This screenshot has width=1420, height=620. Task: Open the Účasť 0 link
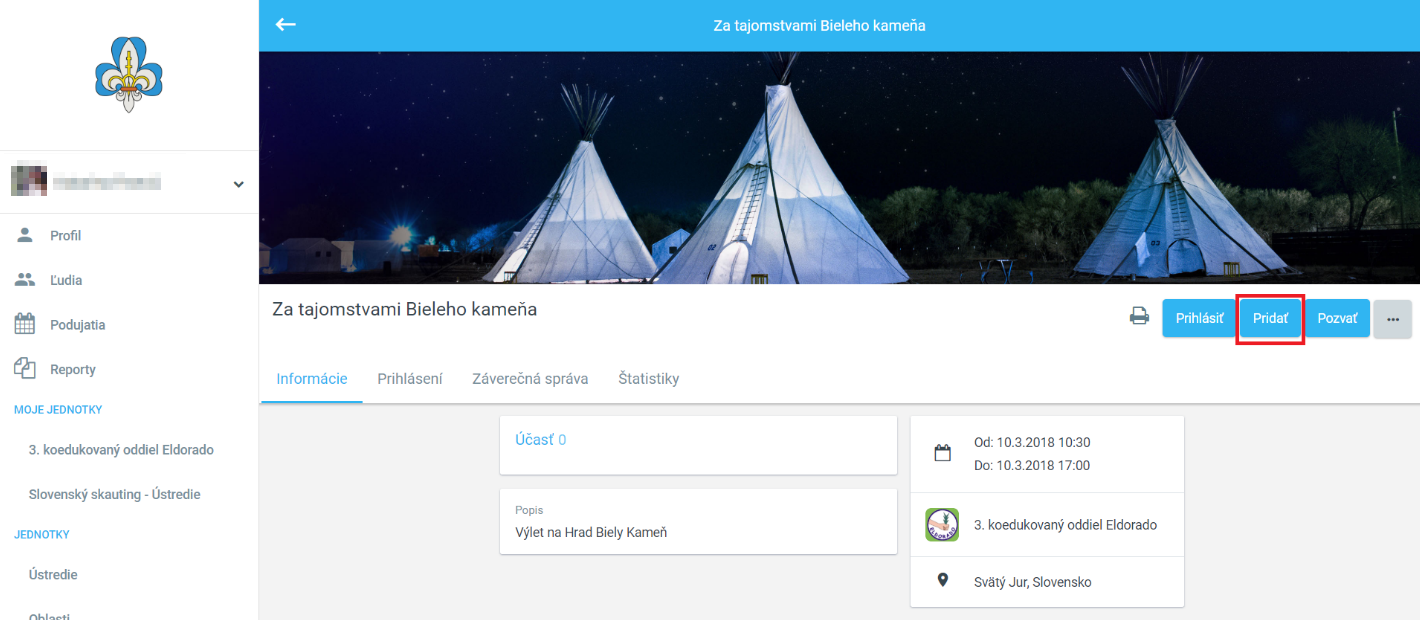click(540, 440)
